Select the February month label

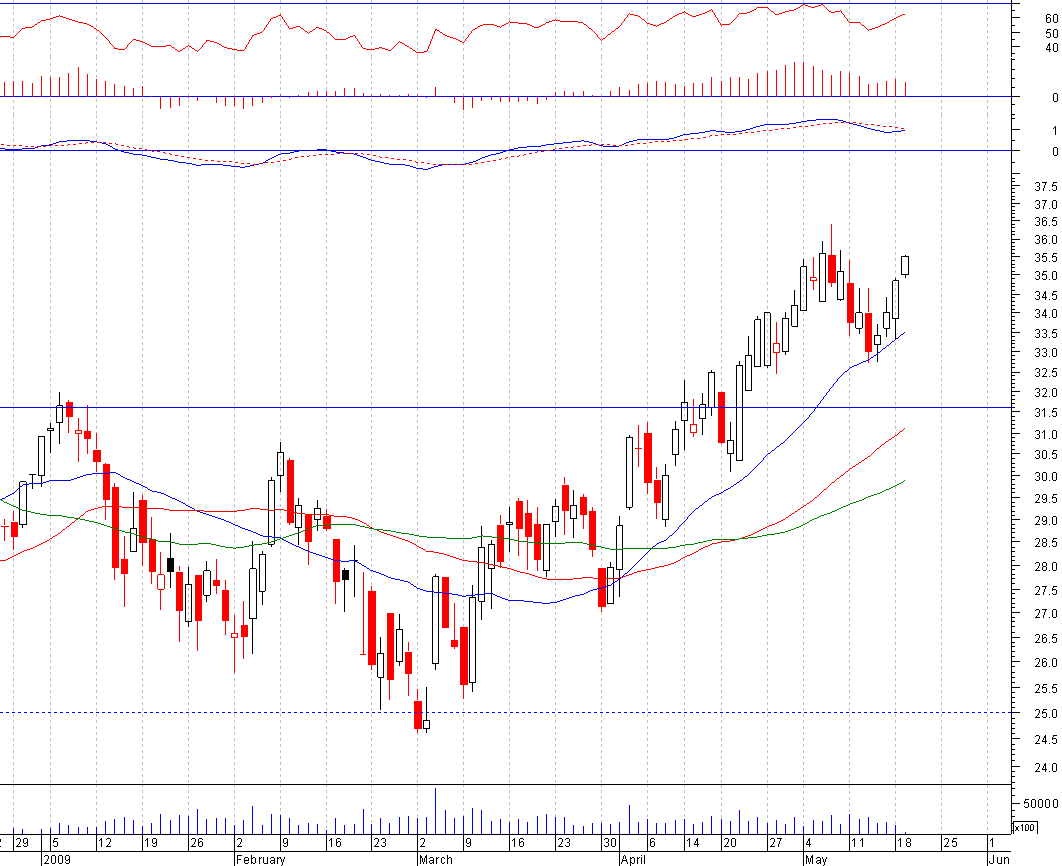[260, 860]
